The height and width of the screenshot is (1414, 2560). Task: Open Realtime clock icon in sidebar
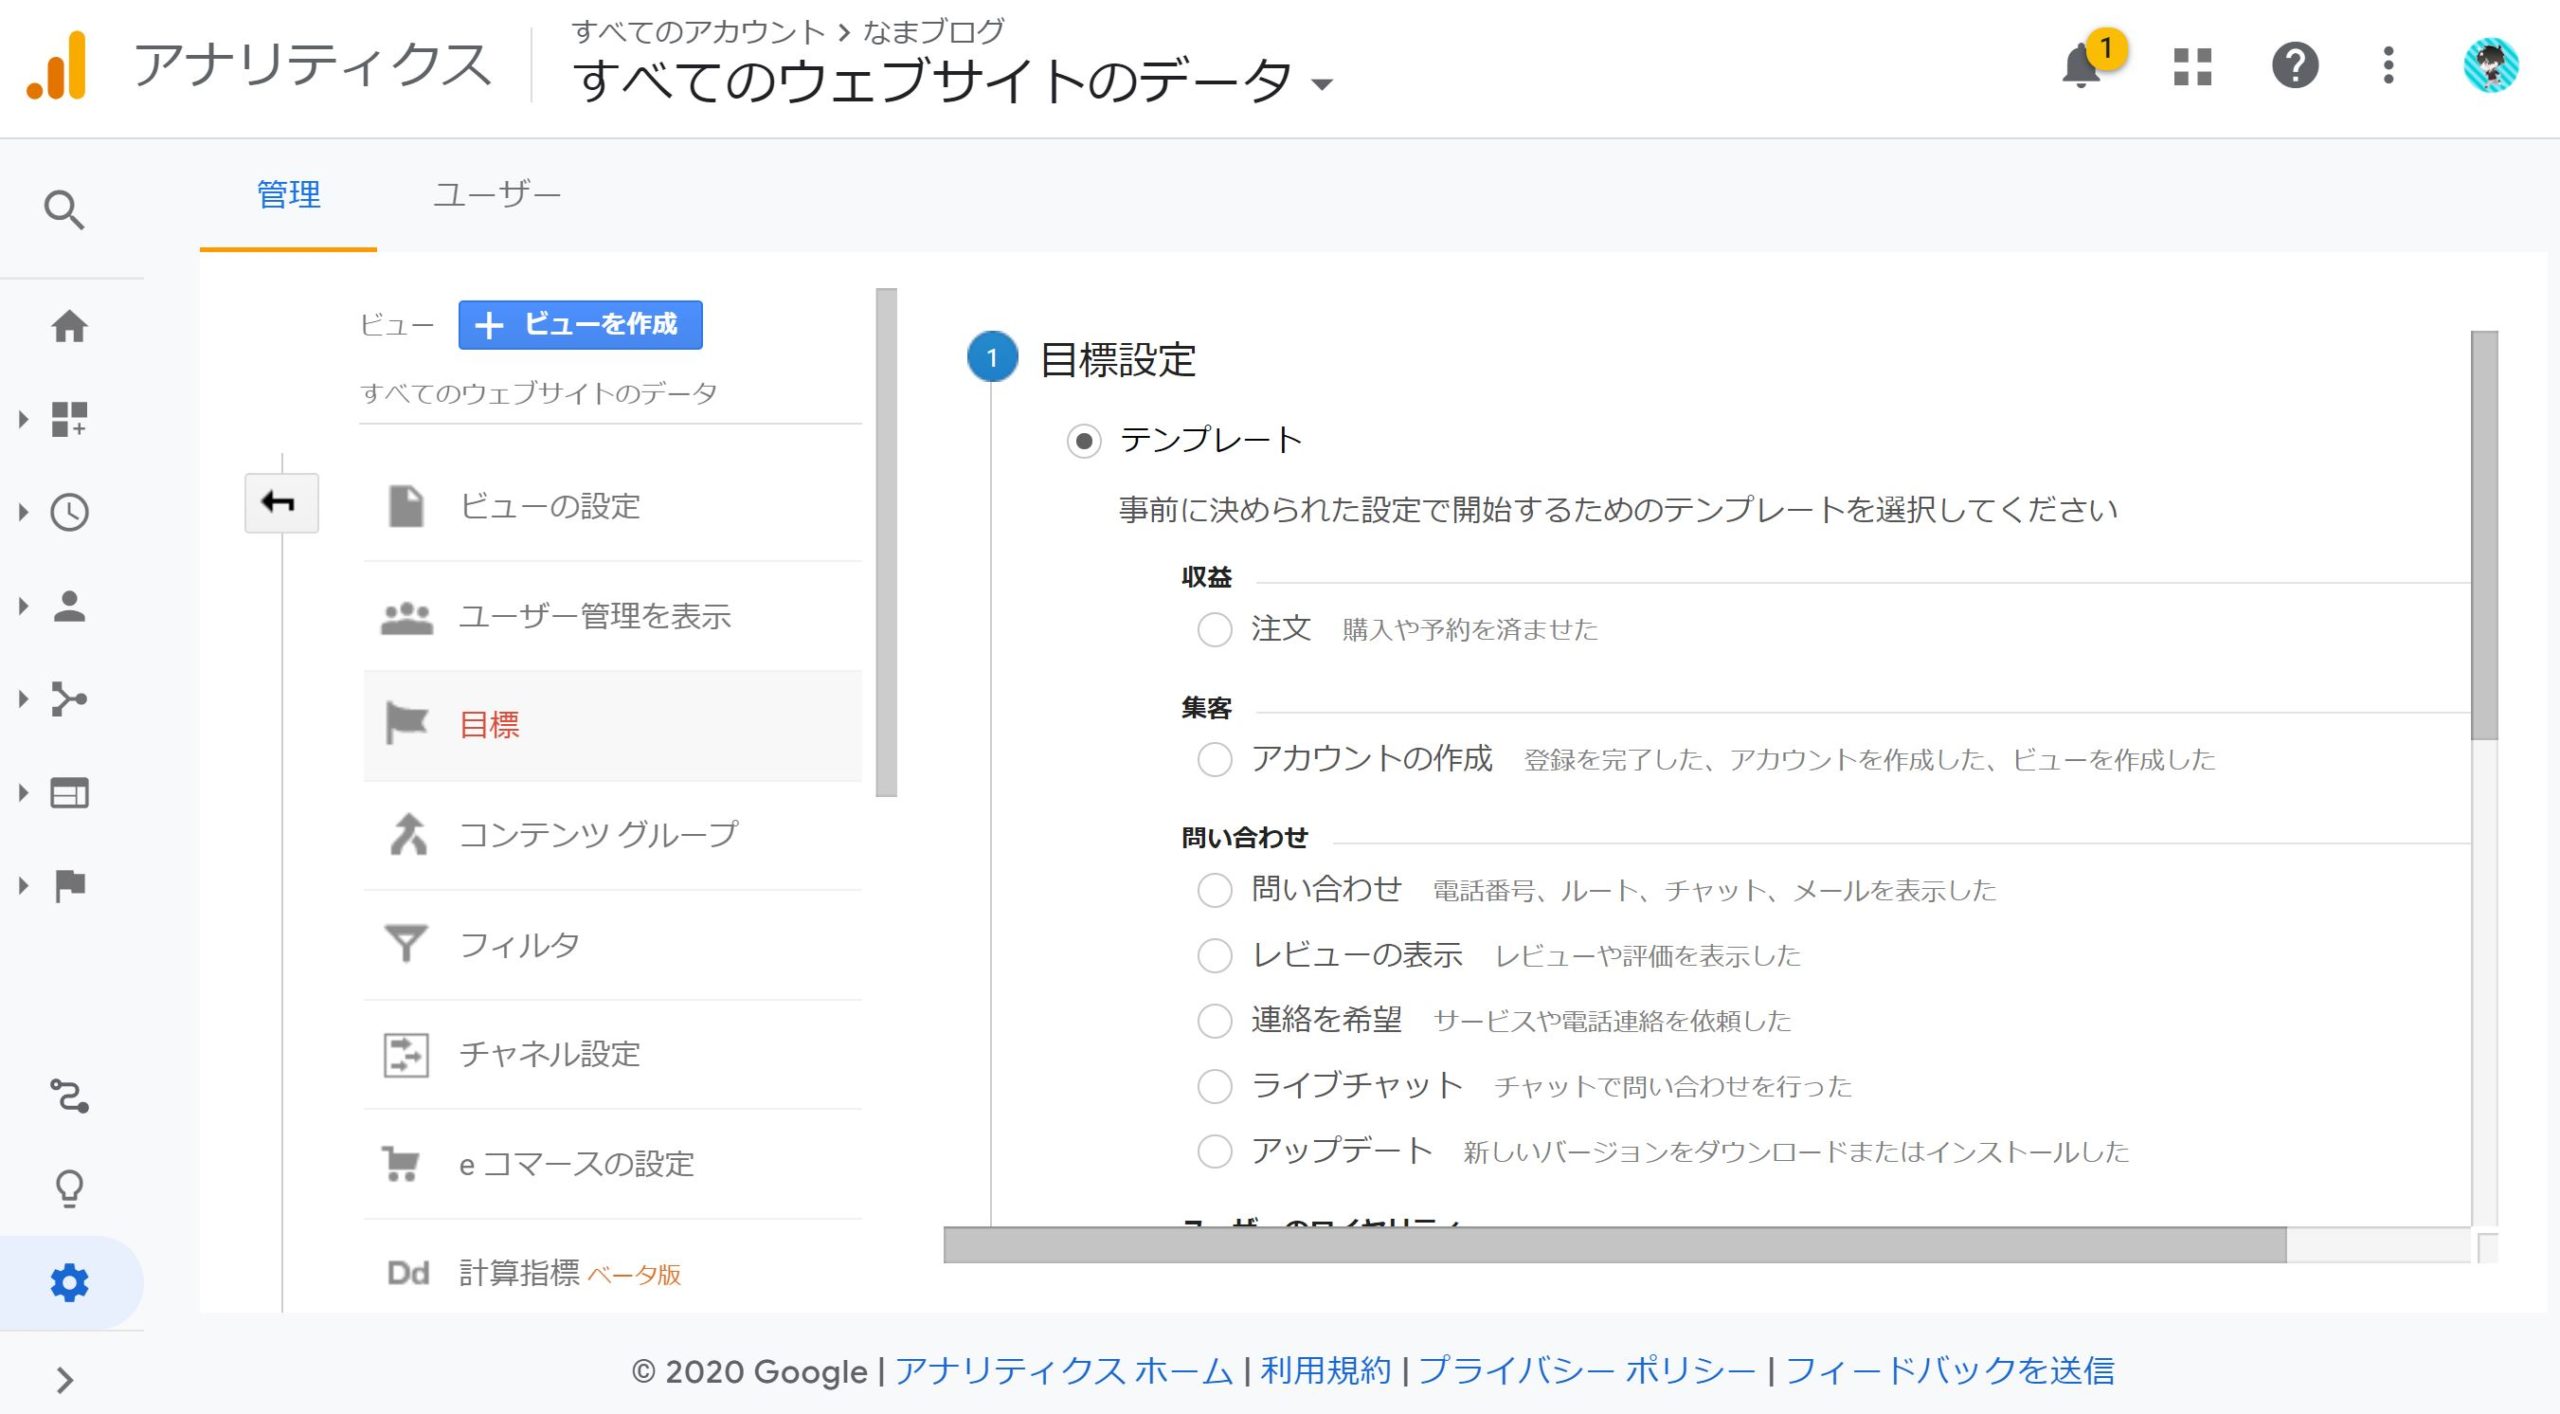tap(69, 512)
